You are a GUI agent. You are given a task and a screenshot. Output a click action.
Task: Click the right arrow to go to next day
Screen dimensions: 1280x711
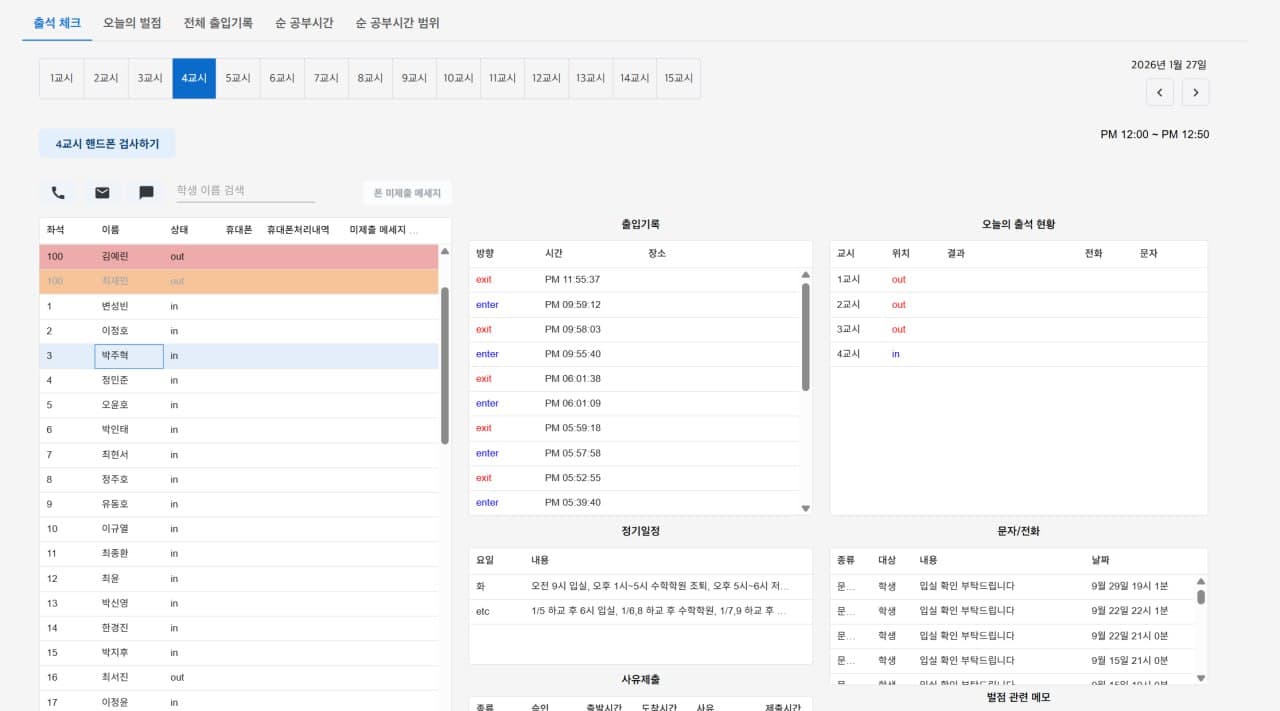pos(1195,92)
